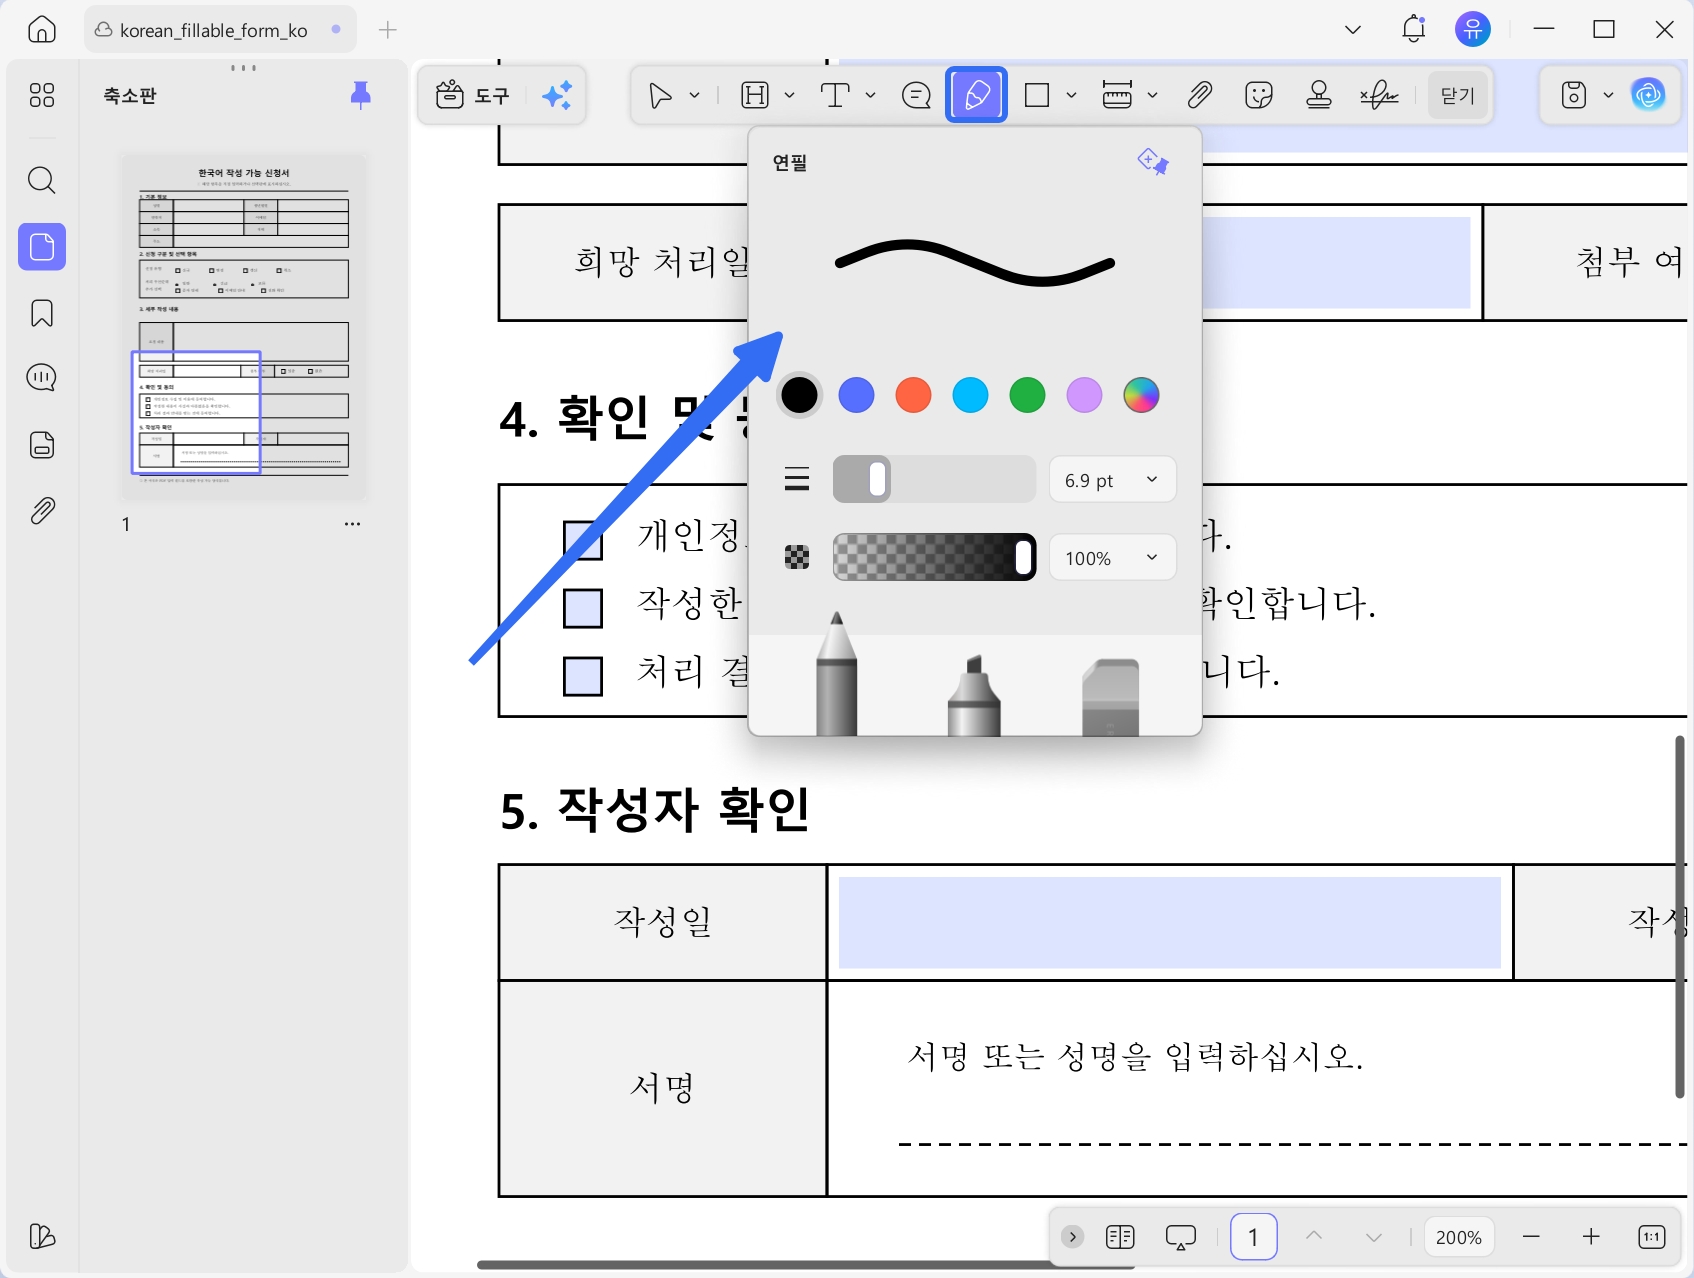The image size is (1694, 1278).
Task: Open the bookmarks panel
Action: point(42,313)
